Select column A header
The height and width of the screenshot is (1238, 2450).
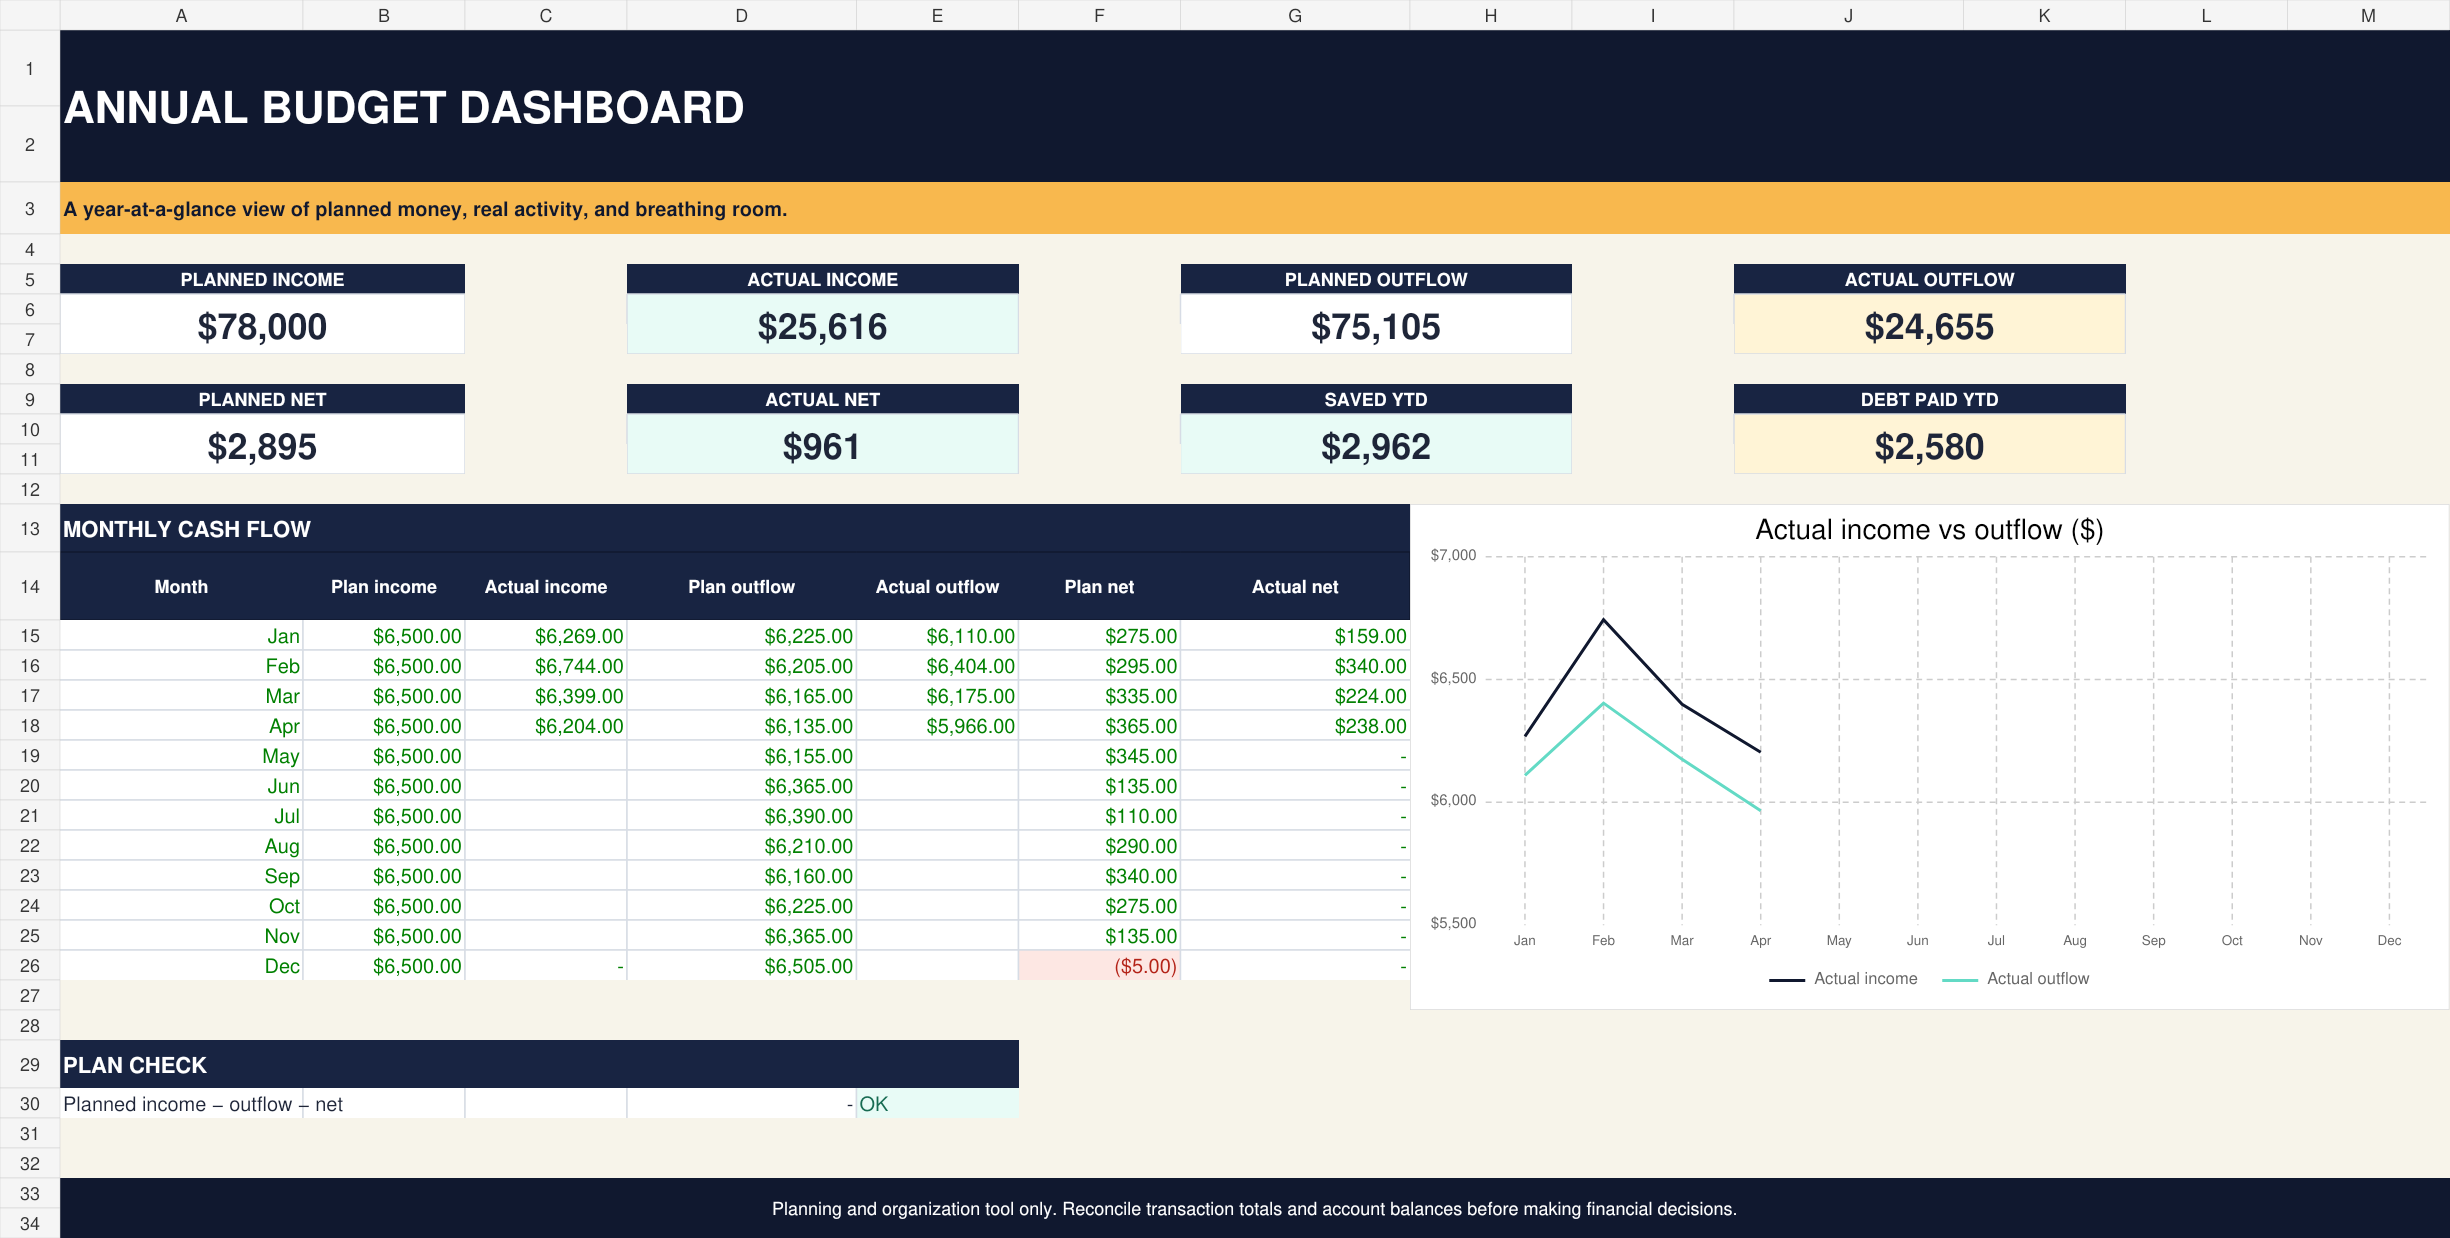(181, 15)
